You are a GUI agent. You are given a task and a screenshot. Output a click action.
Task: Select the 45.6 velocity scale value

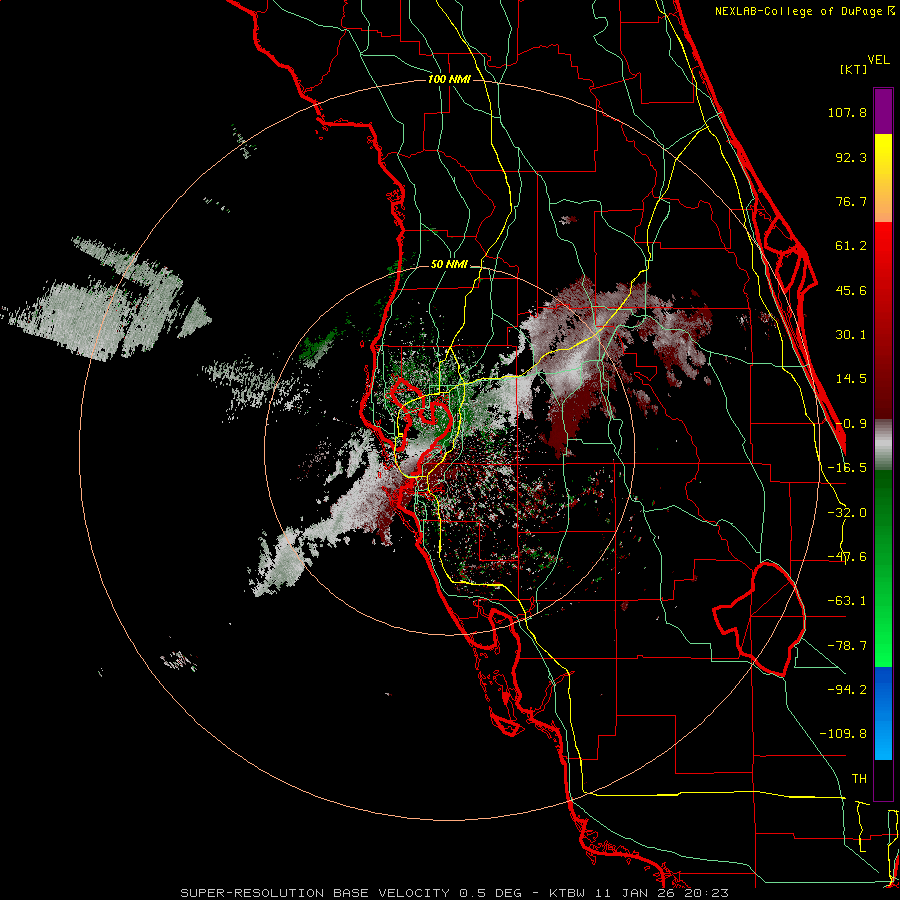pyautogui.click(x=851, y=290)
